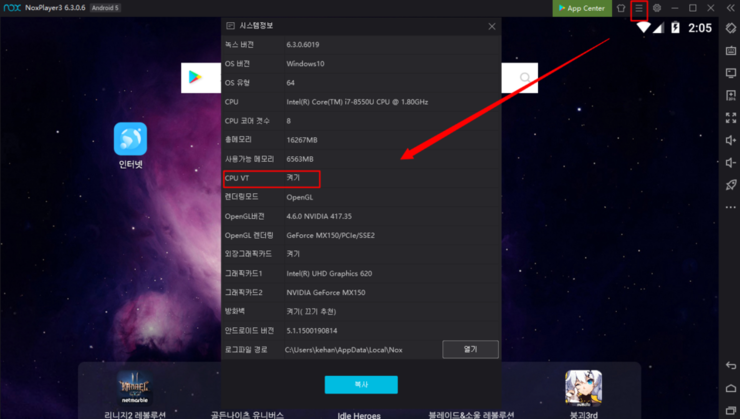Screen dimensions: 740x419
Task: Open the hamburger menu in title bar
Action: click(639, 8)
